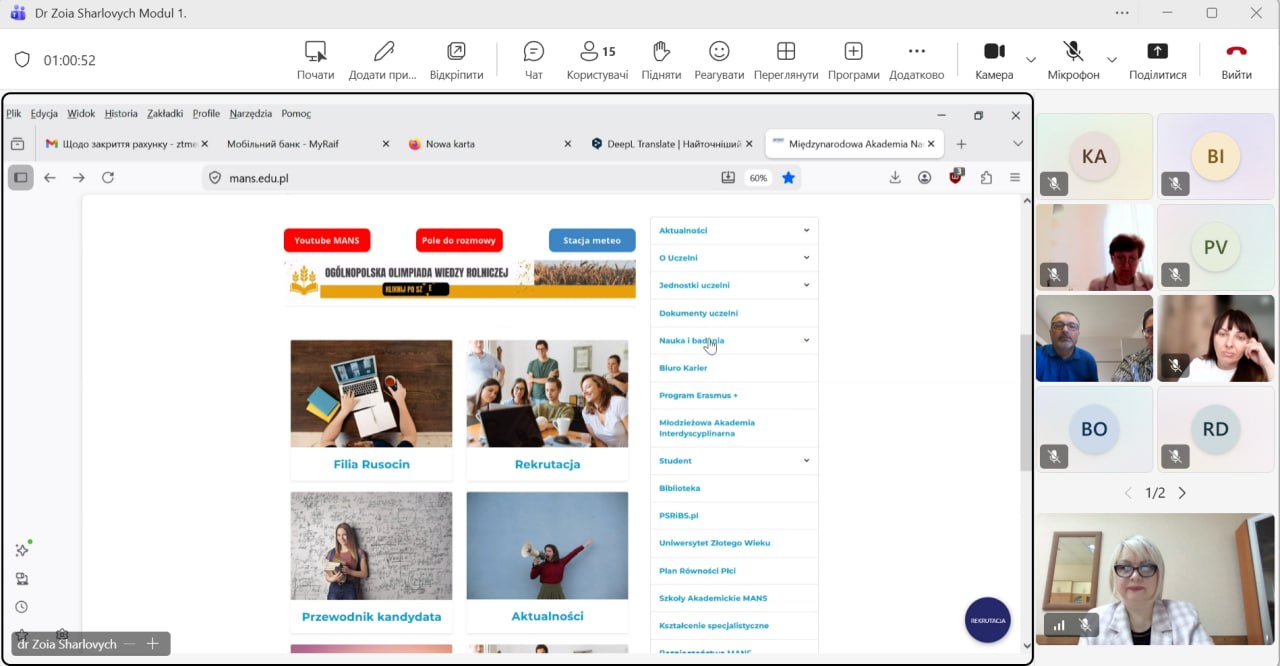Unmute the microphone
Viewport: 1280px width, 666px height.
click(x=1073, y=60)
